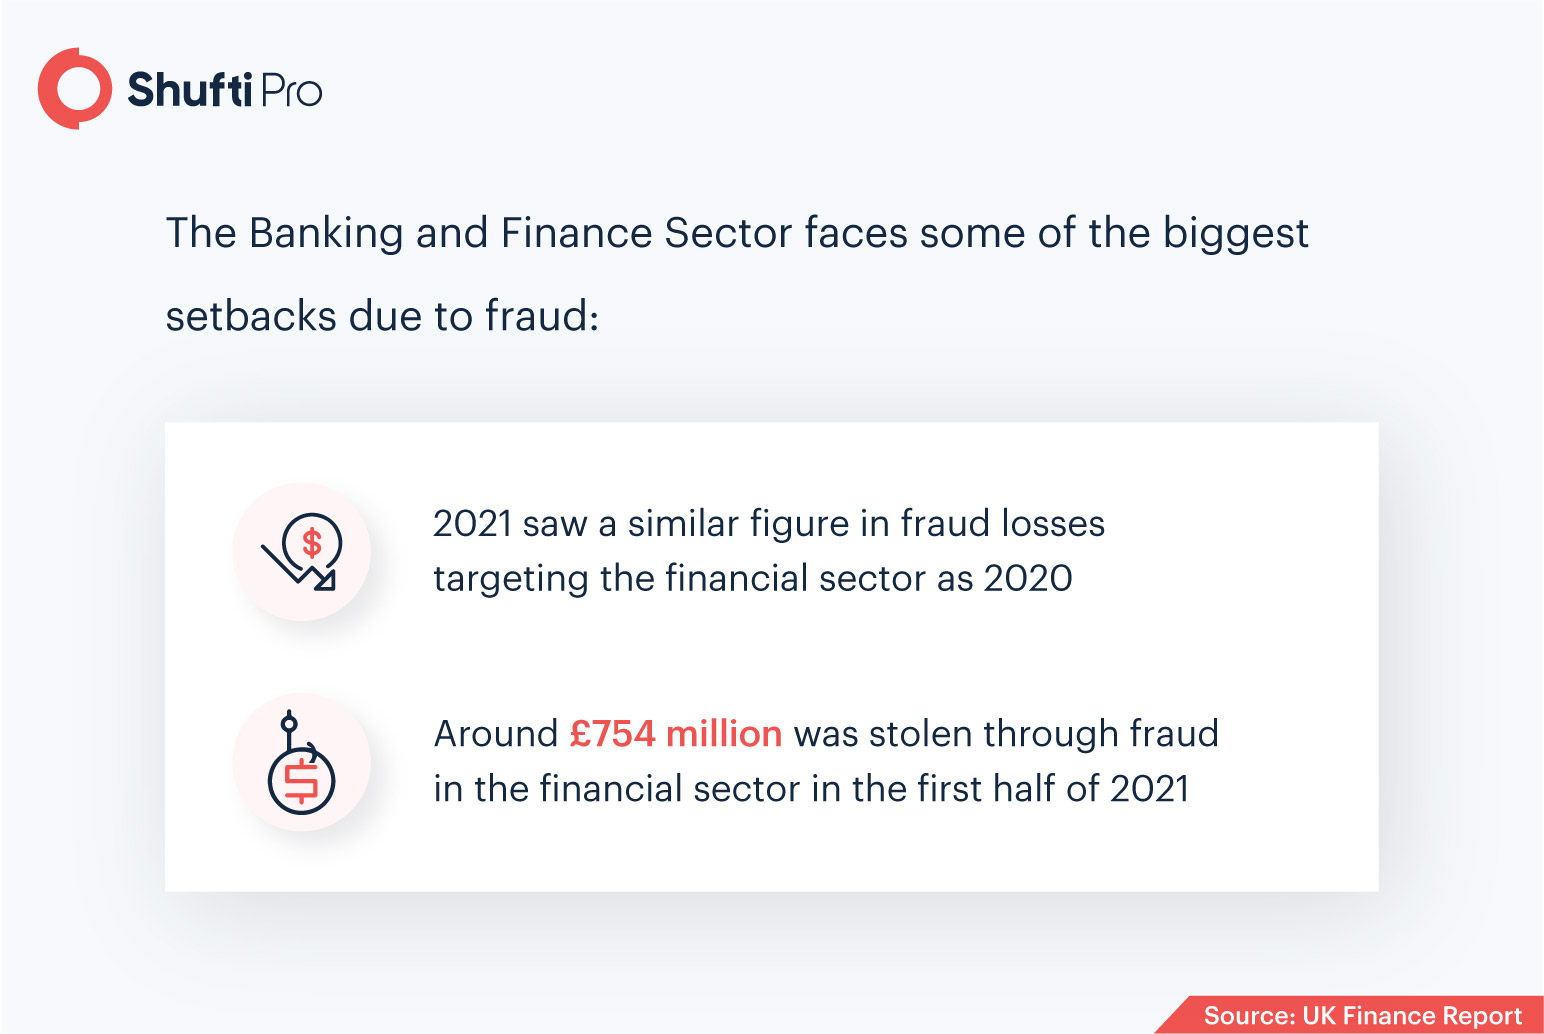Screen dimensions: 1544x1034
Task: Click the Shufti Pro brand name text
Action: coord(225,89)
